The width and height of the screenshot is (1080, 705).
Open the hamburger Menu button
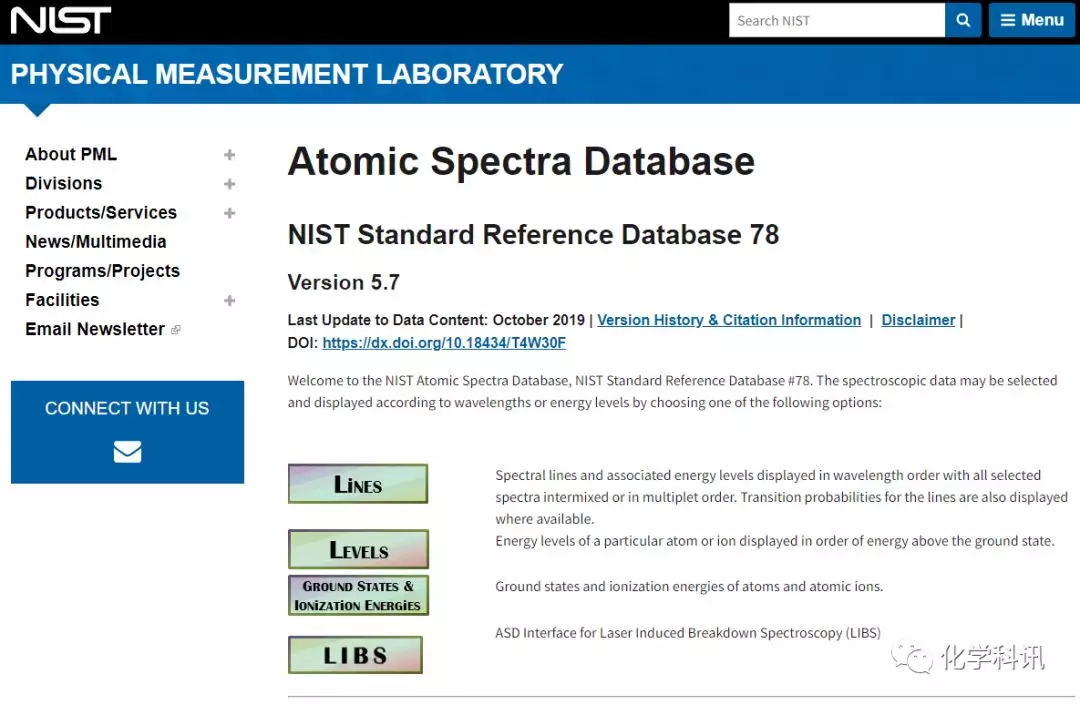(1031, 20)
